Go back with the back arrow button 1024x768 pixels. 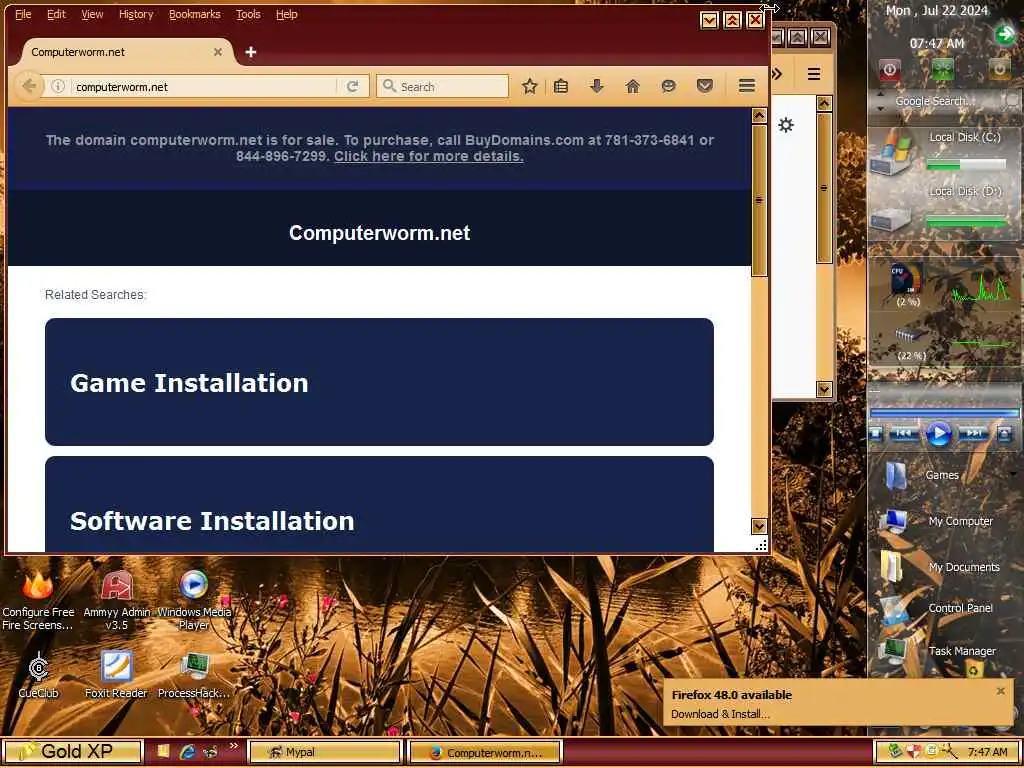coord(29,86)
